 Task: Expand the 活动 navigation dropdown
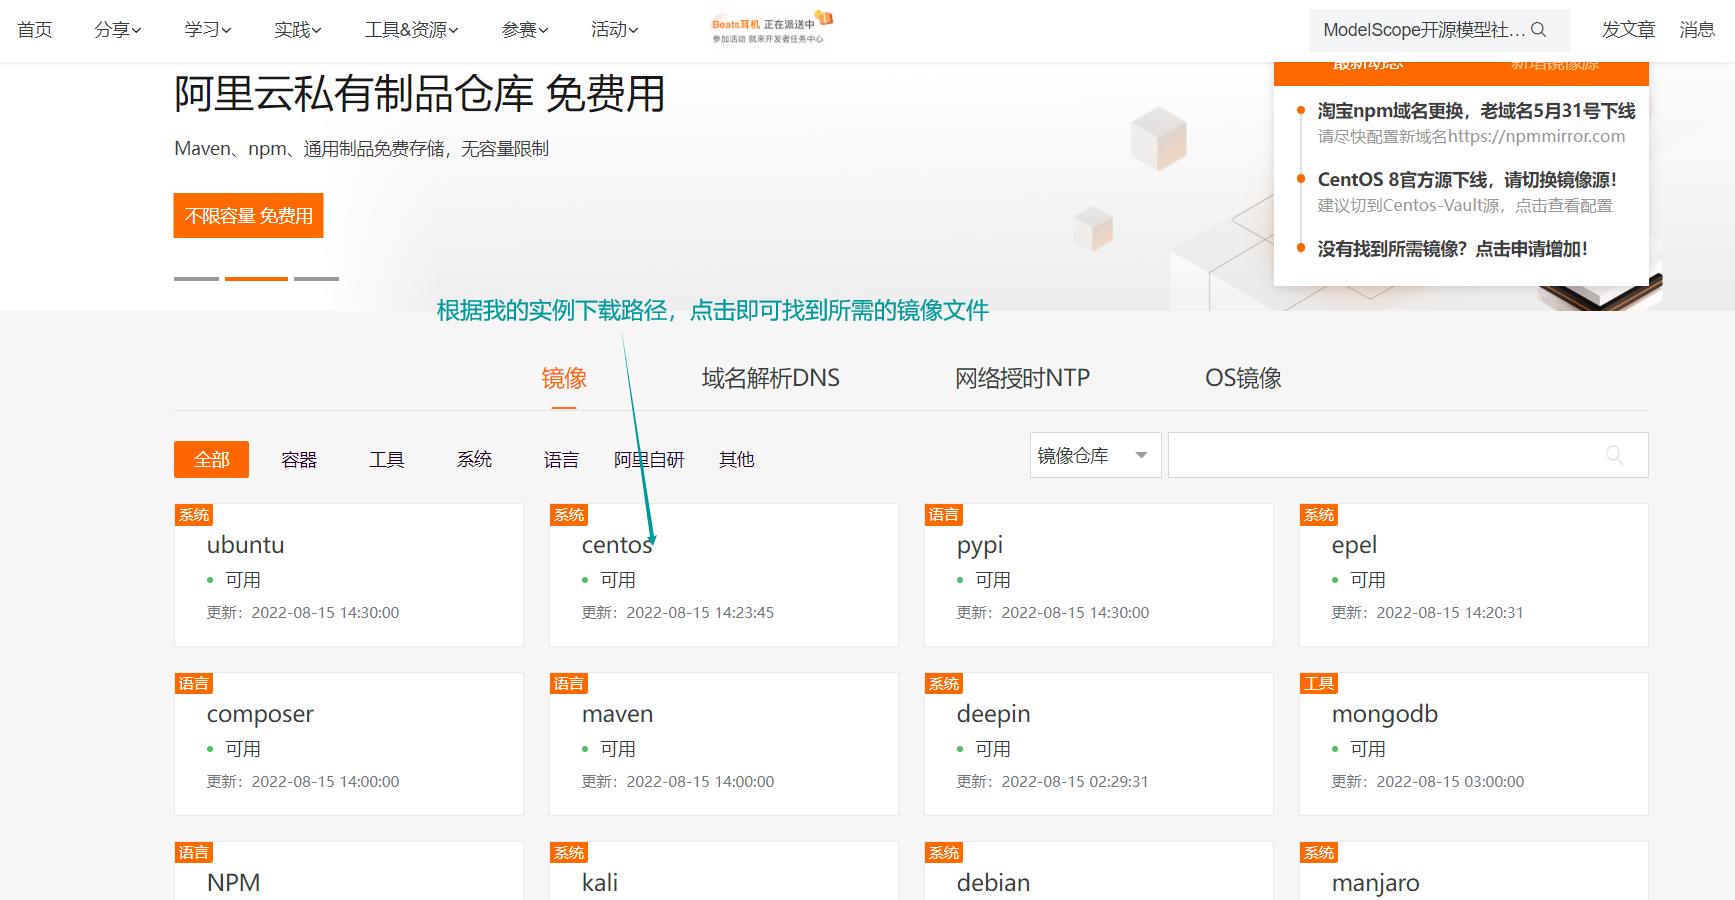click(615, 30)
